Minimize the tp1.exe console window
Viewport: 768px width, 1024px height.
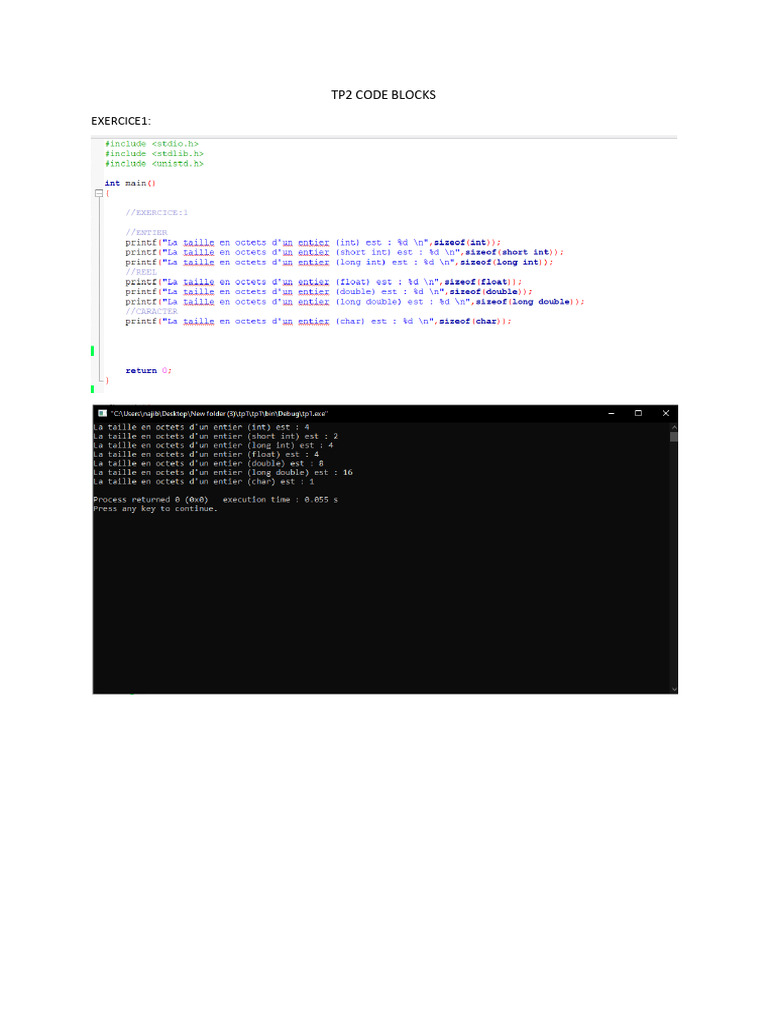pos(611,413)
